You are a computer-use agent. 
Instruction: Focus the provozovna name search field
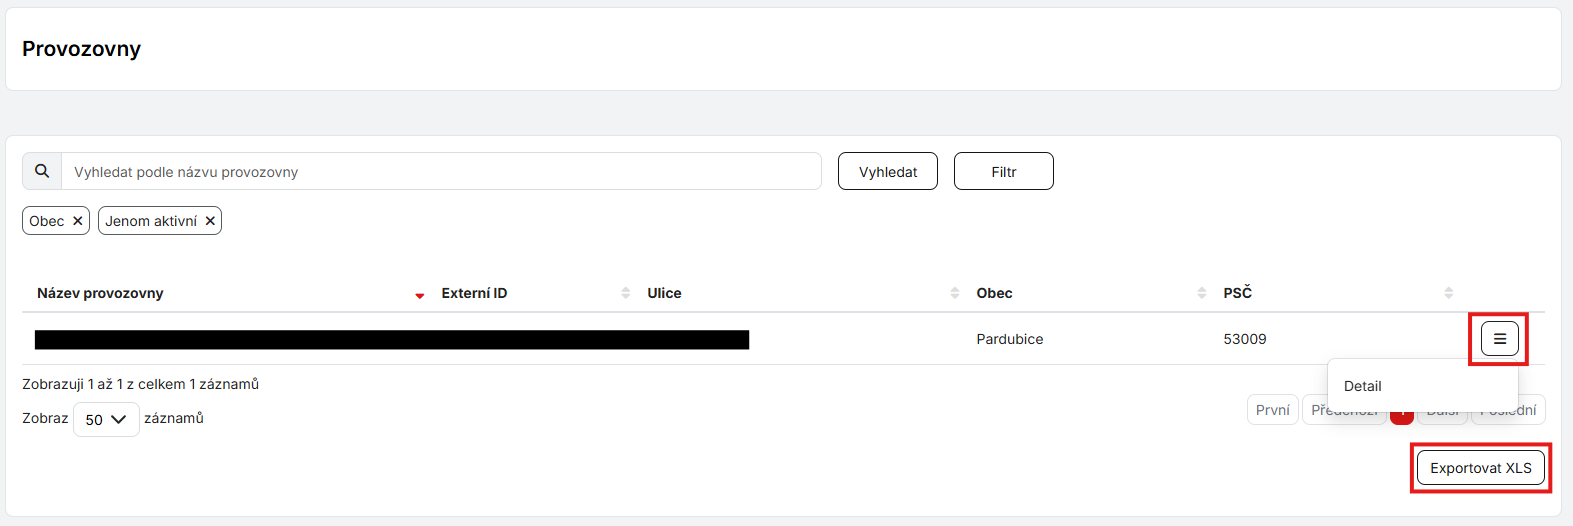[x=440, y=171]
